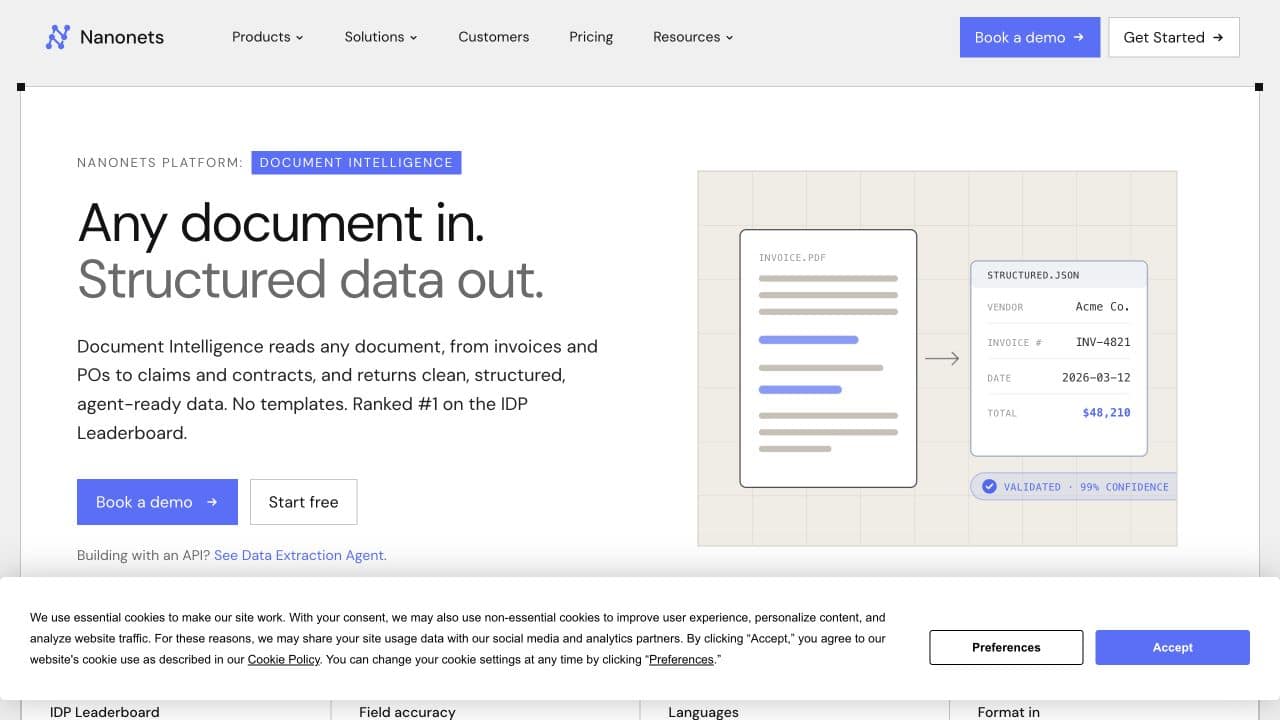Expand the Products dropdown menu

pos(268,37)
